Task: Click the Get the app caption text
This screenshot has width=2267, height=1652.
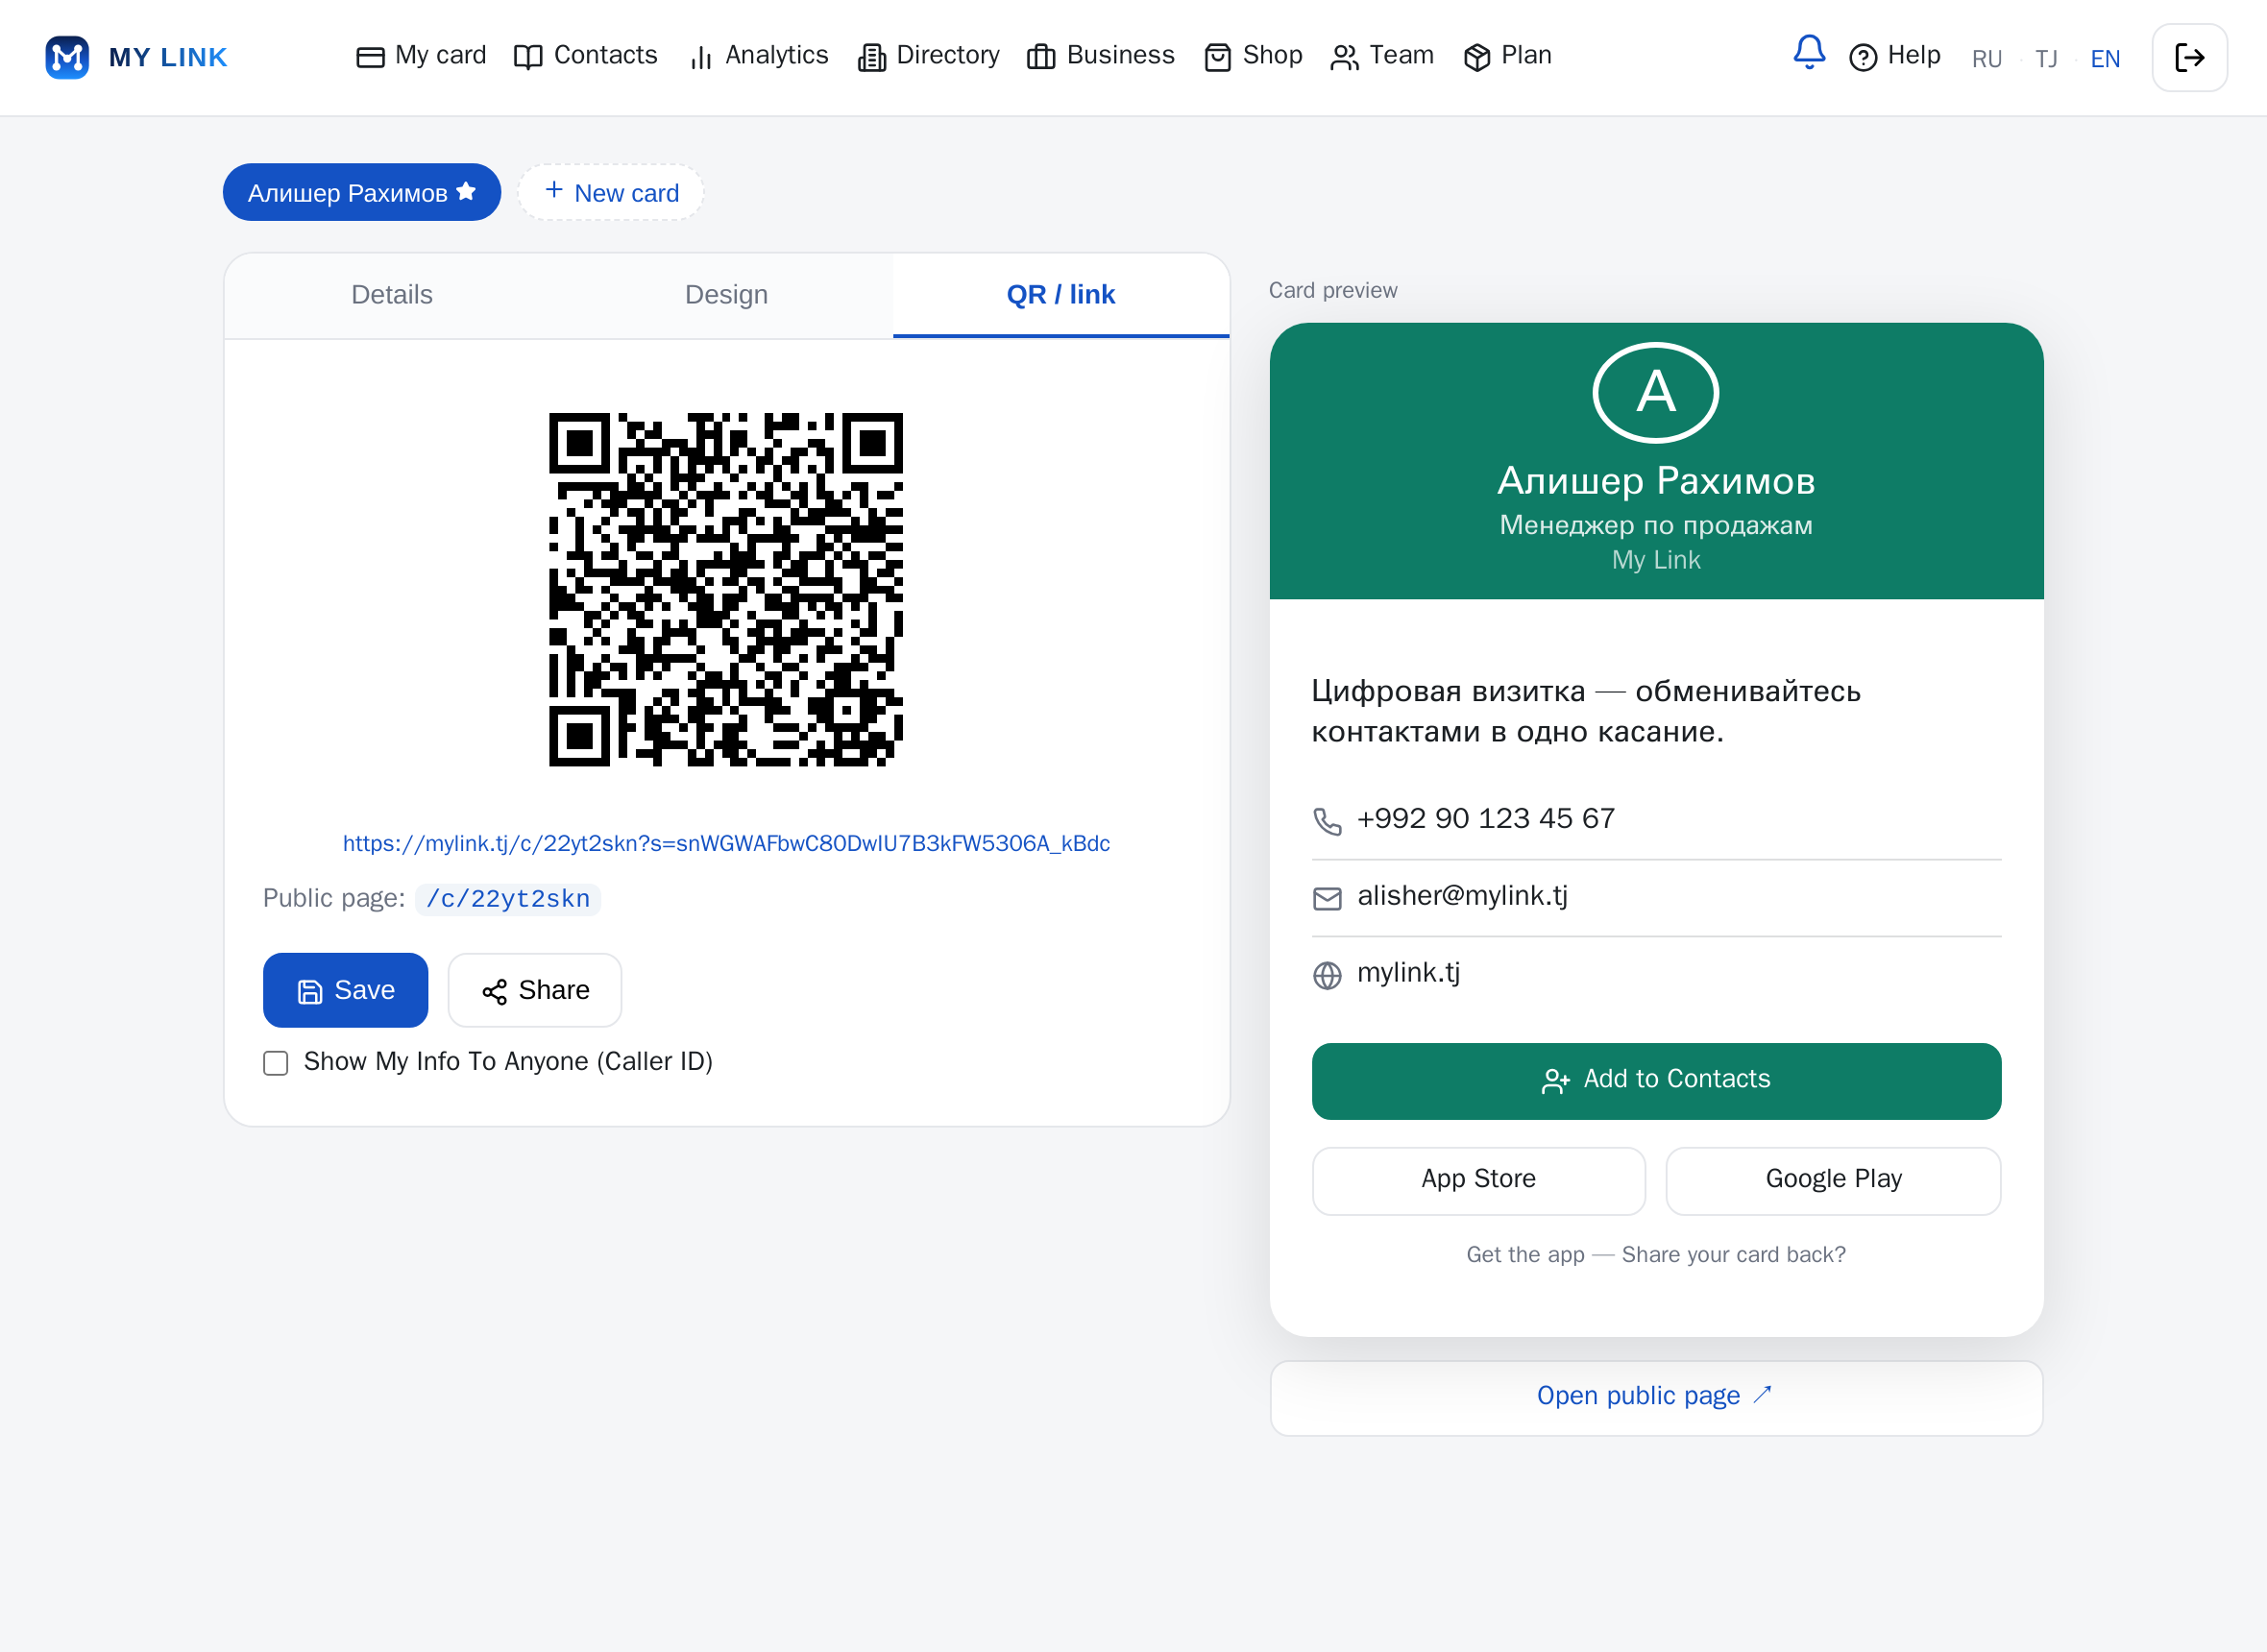Action: 1656,1255
